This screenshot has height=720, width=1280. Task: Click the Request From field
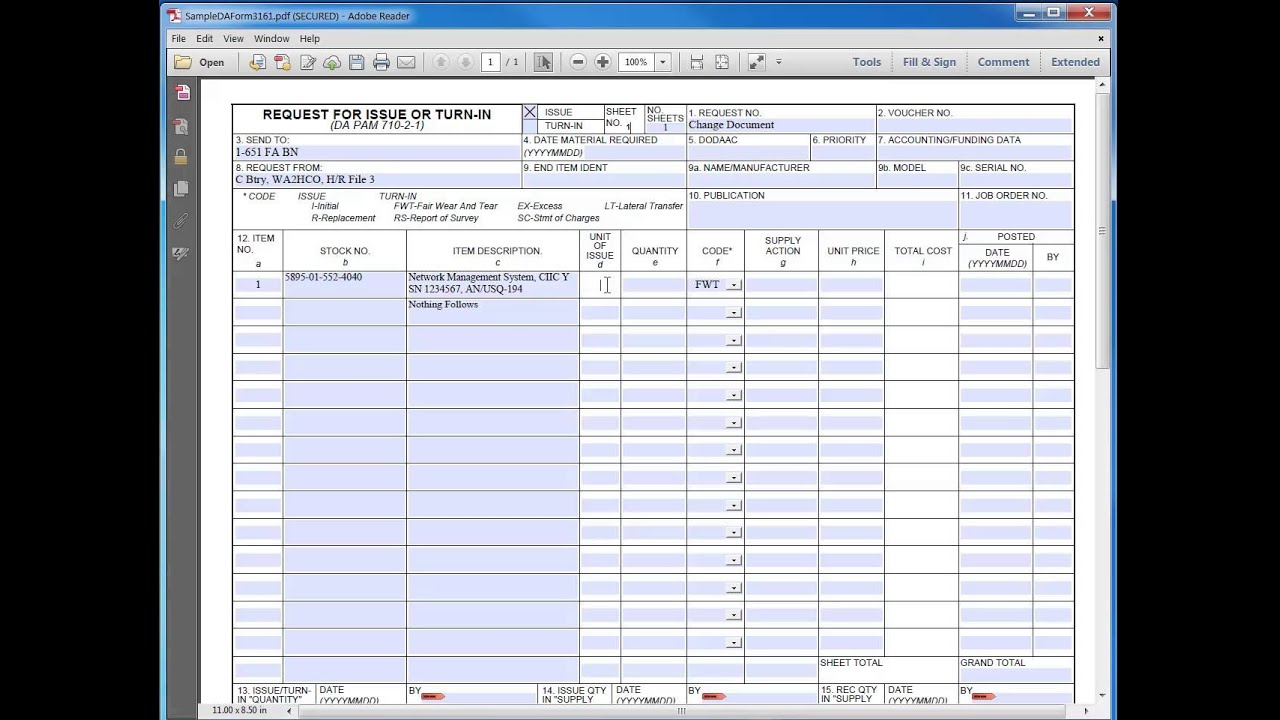[x=377, y=180]
